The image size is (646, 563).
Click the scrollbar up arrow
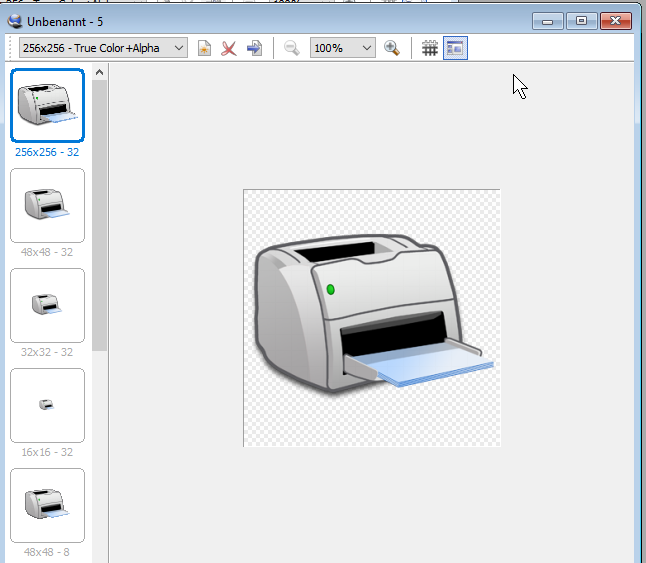coord(99,72)
